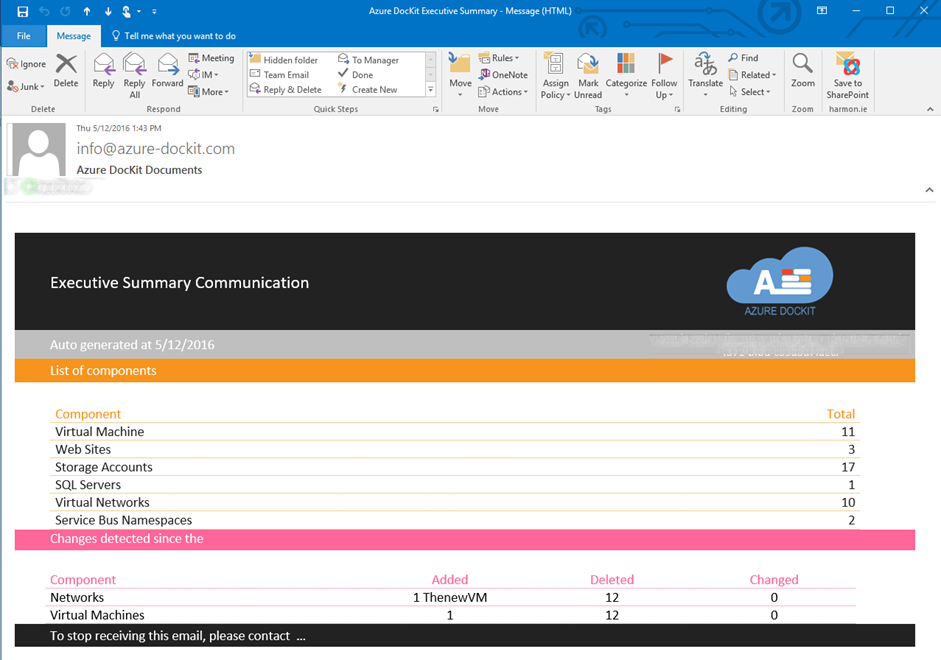Click the Find tool
This screenshot has width=941, height=660.
(744, 58)
